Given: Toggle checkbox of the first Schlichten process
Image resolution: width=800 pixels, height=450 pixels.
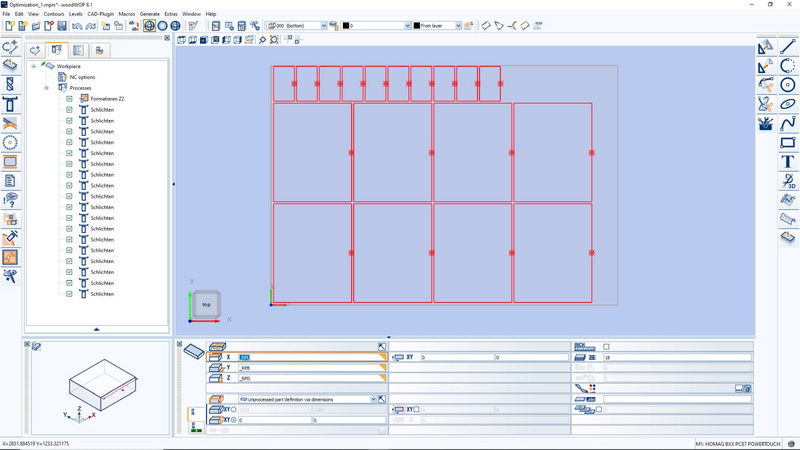Looking at the screenshot, I should (x=69, y=110).
